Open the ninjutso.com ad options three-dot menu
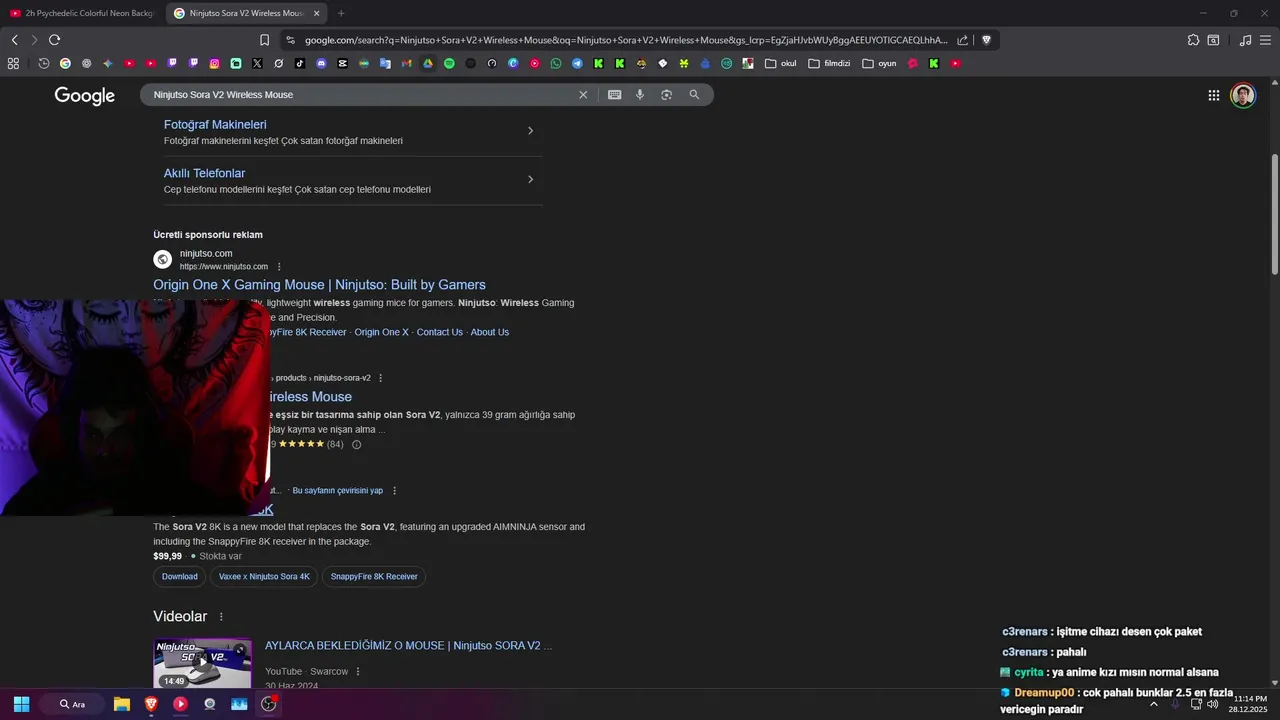This screenshot has height=720, width=1280. (279, 267)
